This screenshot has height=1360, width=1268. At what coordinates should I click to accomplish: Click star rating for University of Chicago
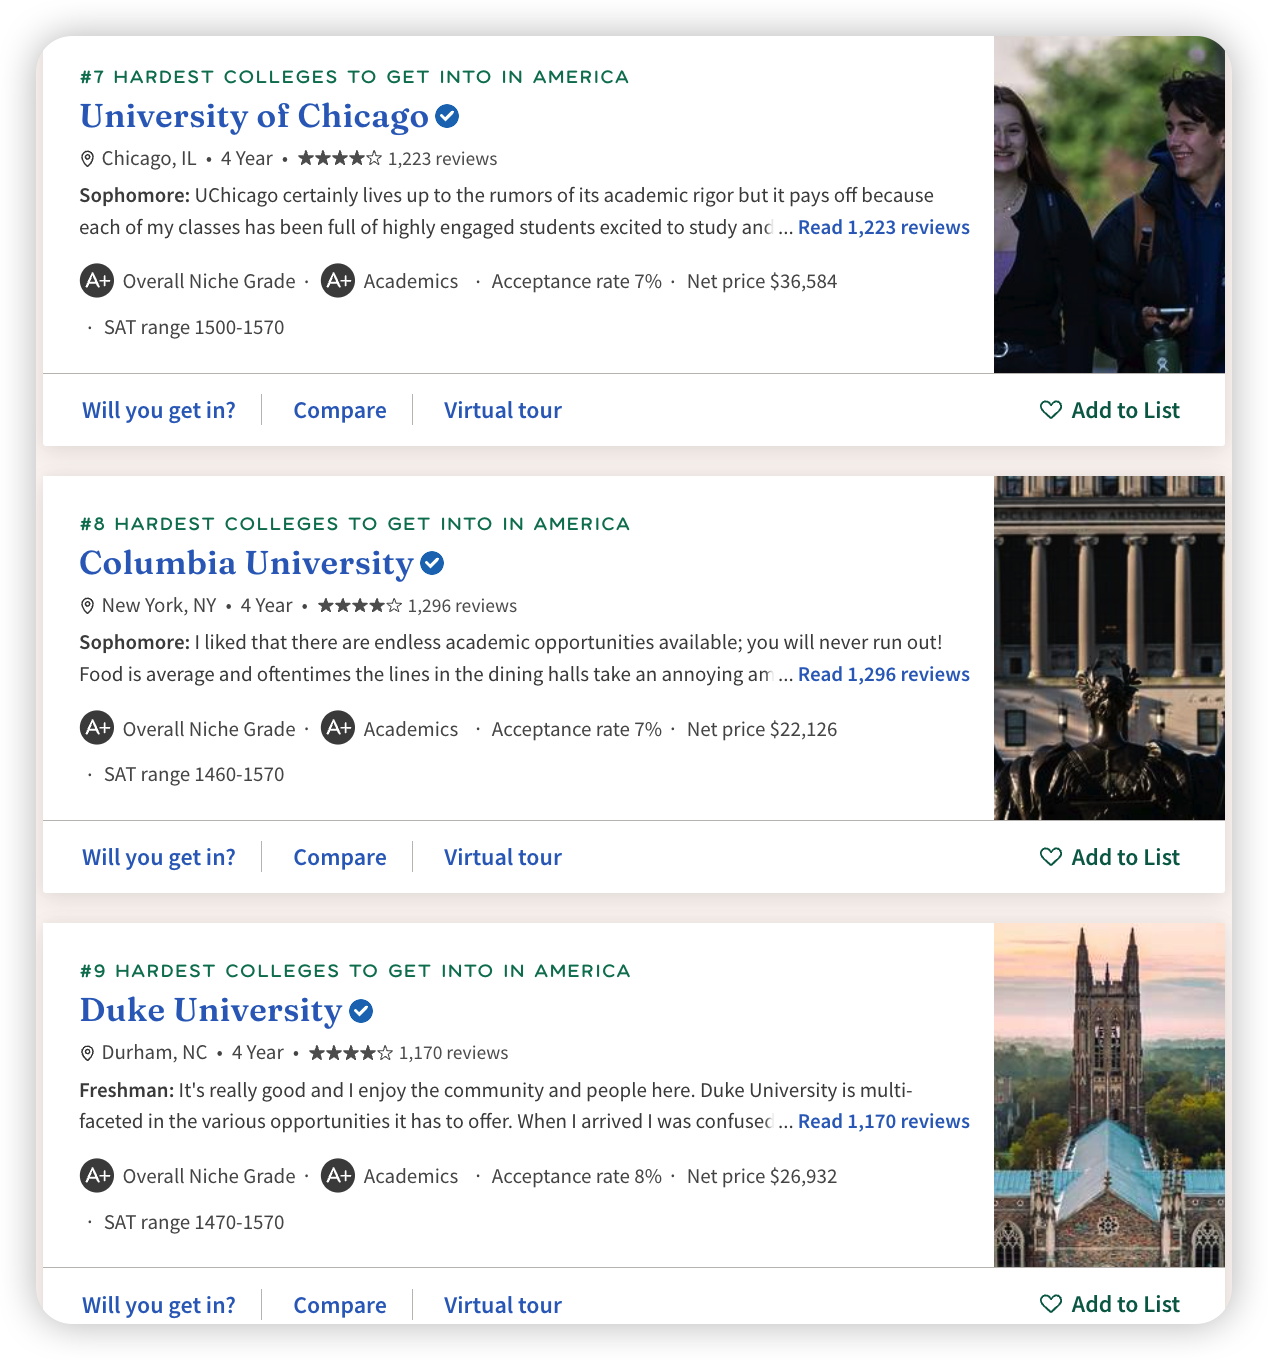pyautogui.click(x=340, y=158)
